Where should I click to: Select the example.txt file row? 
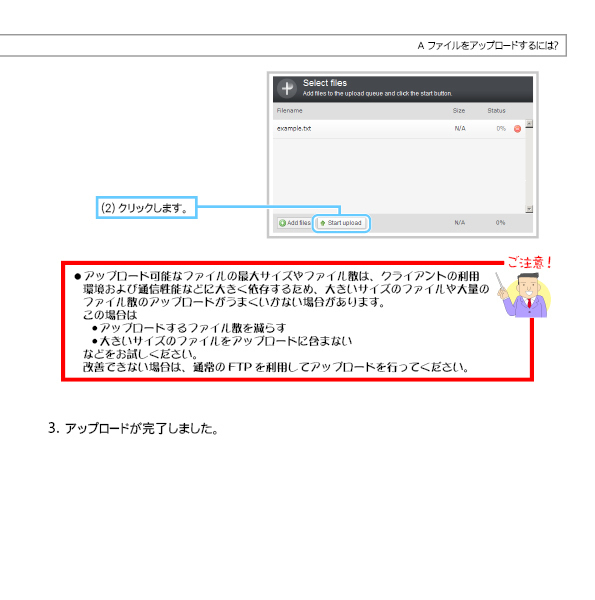(399, 129)
